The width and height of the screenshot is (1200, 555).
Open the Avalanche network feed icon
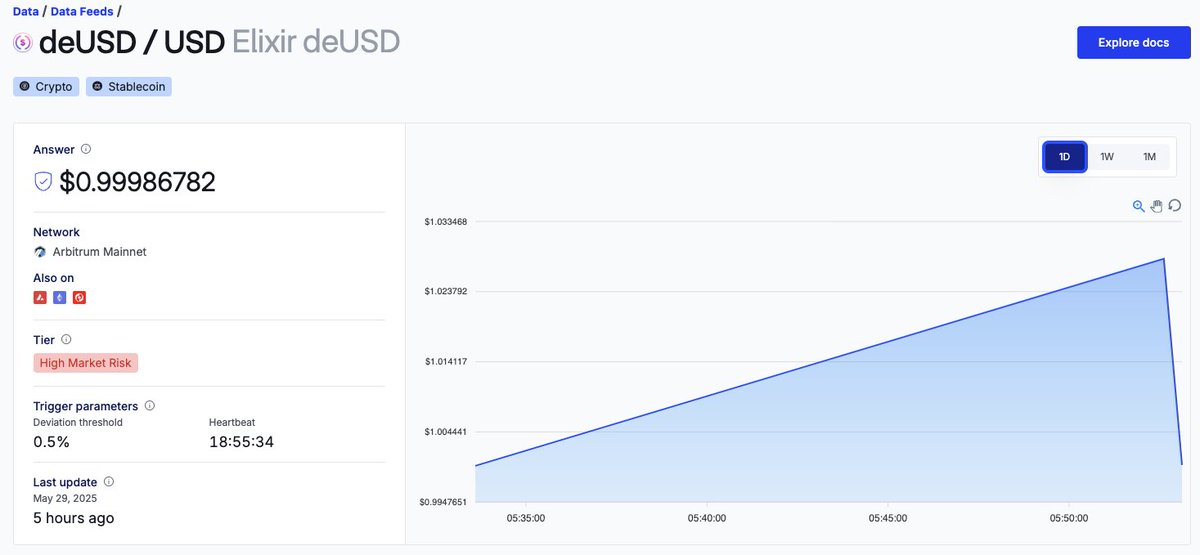click(40, 297)
